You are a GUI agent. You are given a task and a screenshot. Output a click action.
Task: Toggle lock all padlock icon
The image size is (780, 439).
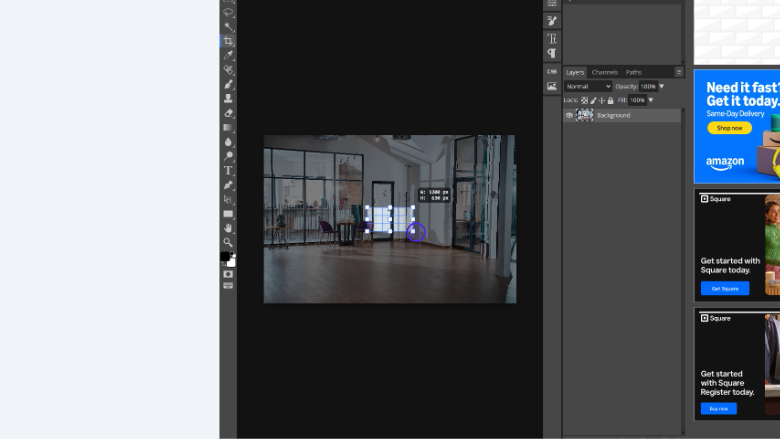click(x=610, y=100)
